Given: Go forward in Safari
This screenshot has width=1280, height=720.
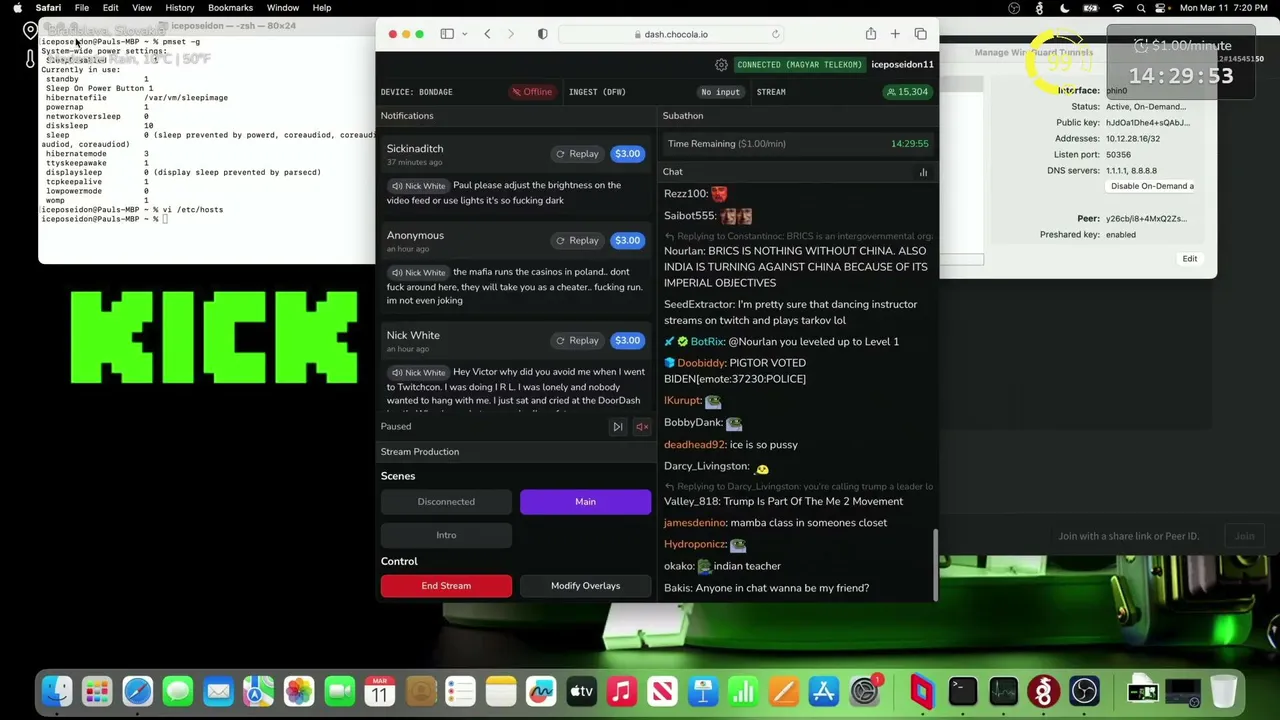Looking at the screenshot, I should 511,34.
